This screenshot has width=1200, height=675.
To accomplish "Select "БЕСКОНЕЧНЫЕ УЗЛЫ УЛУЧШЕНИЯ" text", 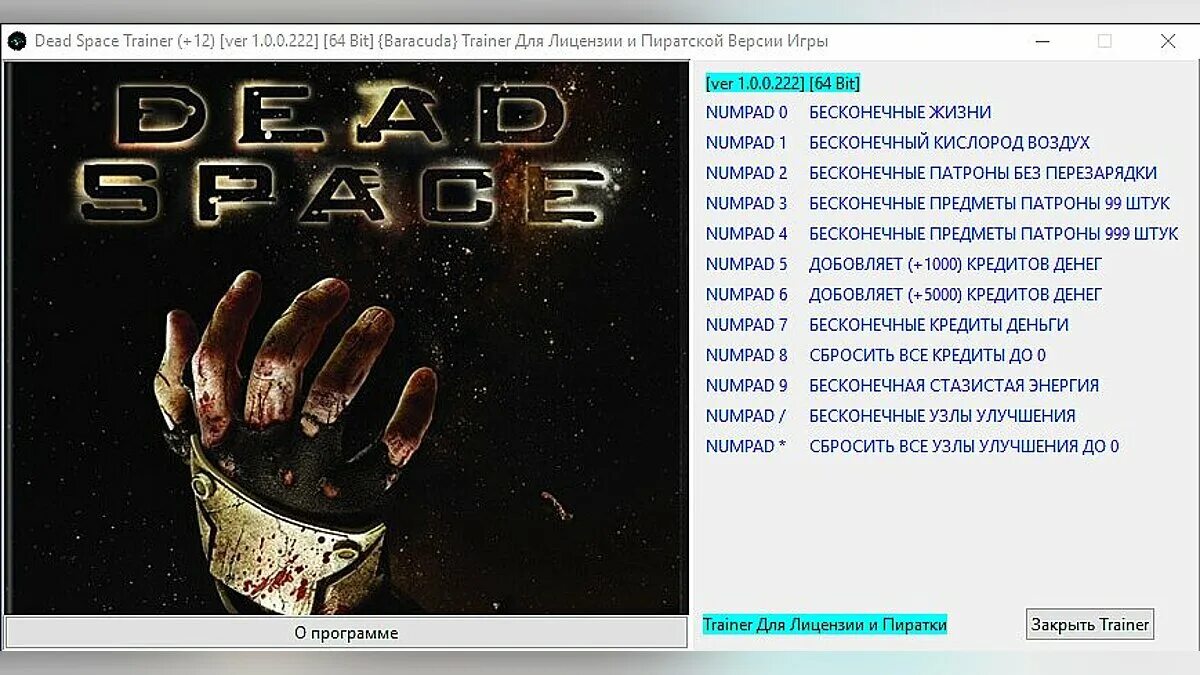I will (942, 416).
